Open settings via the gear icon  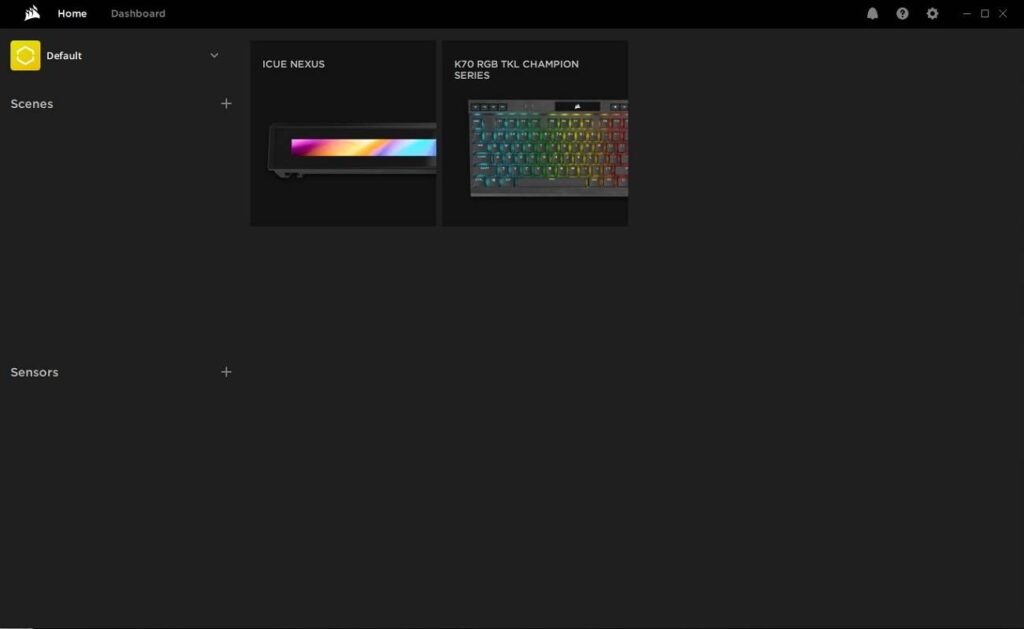tap(932, 14)
